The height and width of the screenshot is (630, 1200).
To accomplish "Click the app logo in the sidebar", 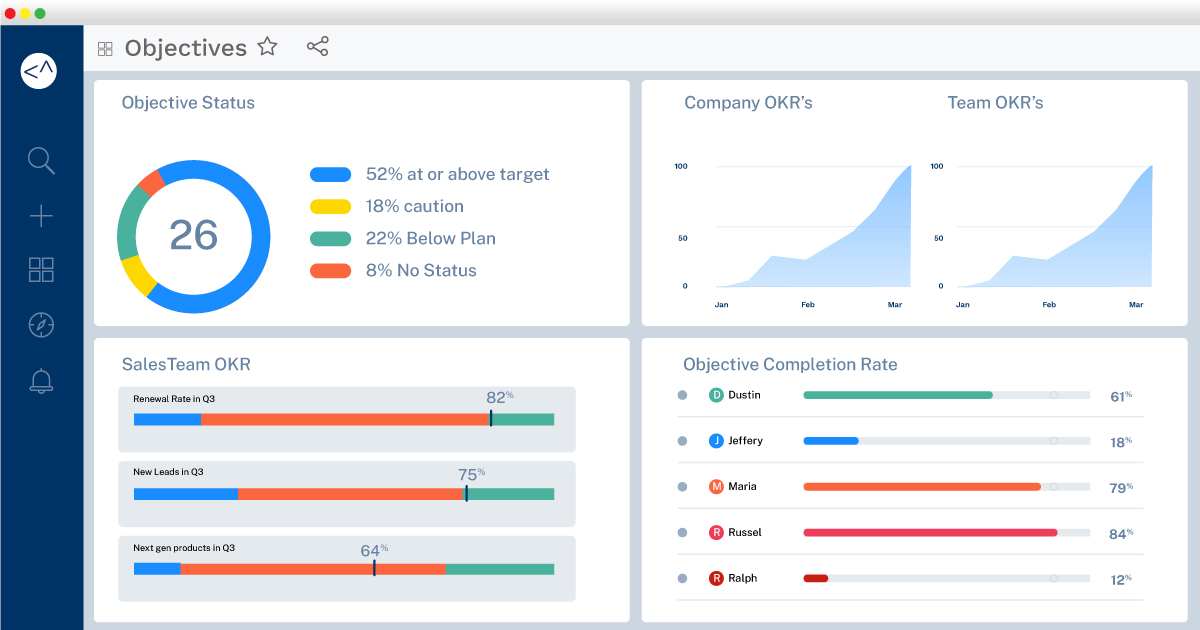I will pos(39,71).
